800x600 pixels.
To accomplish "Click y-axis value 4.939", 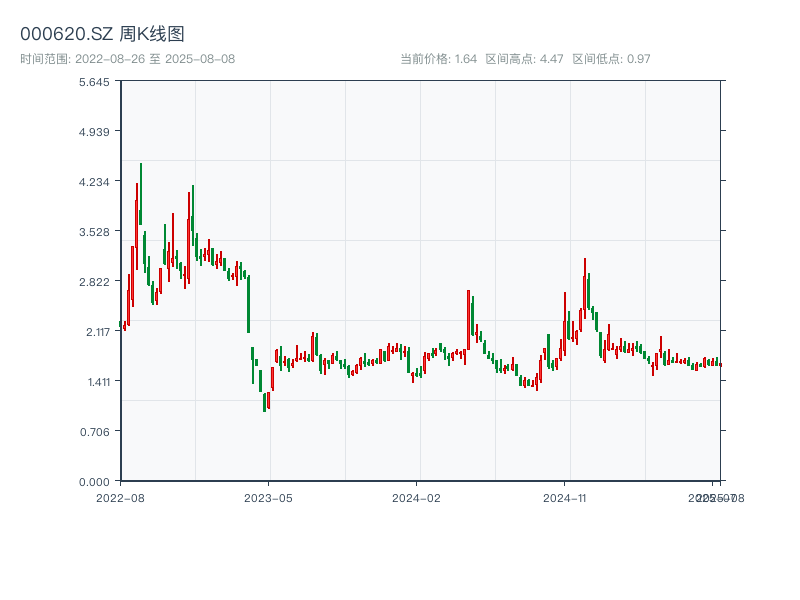I will pos(94,132).
